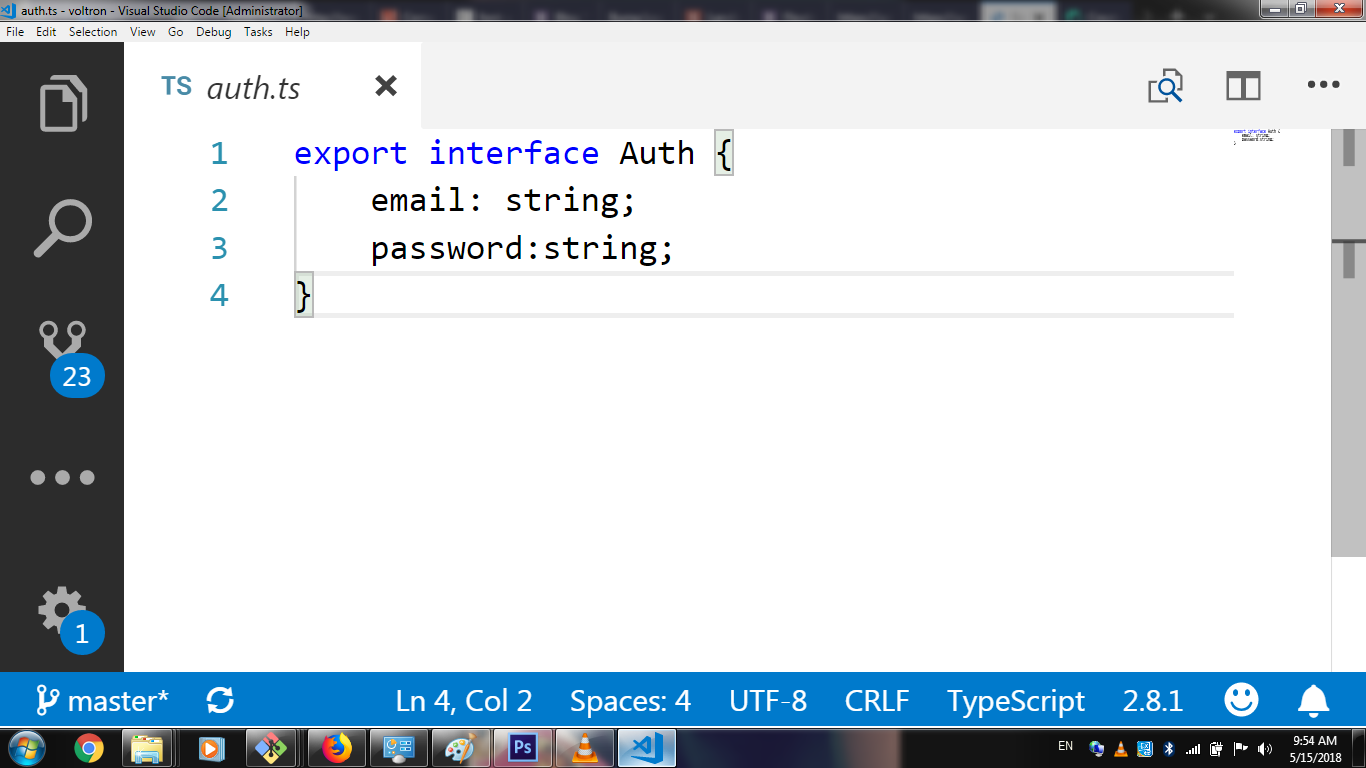
Task: Open More Actions ellipsis in editor toolbar
Action: click(1323, 86)
